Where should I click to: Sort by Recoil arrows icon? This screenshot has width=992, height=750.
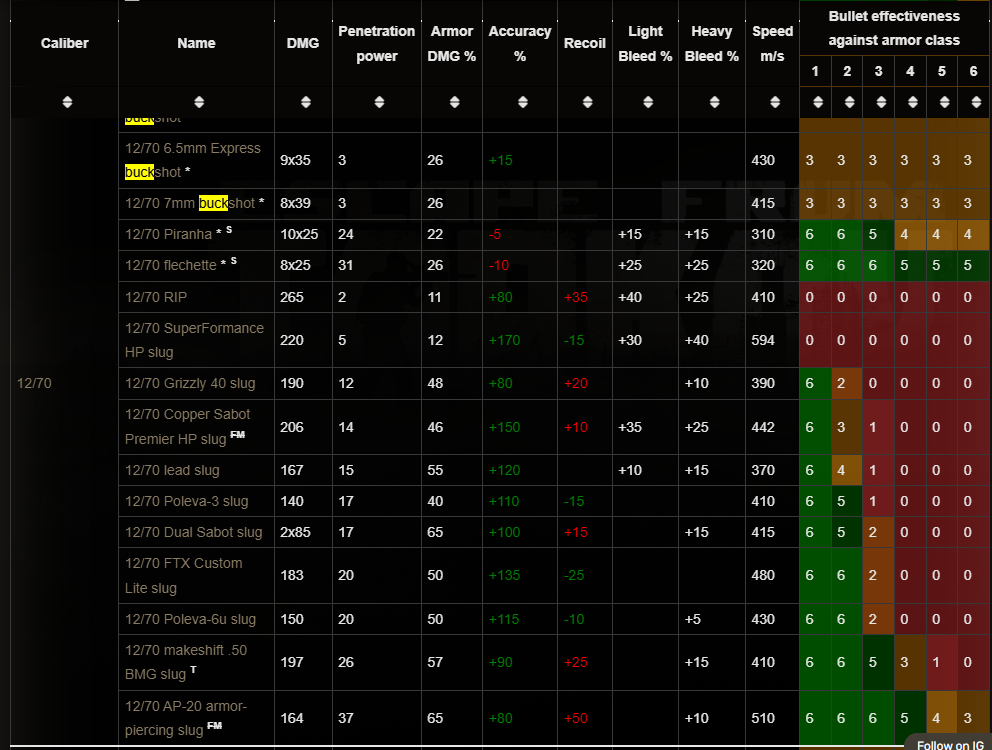tap(585, 102)
